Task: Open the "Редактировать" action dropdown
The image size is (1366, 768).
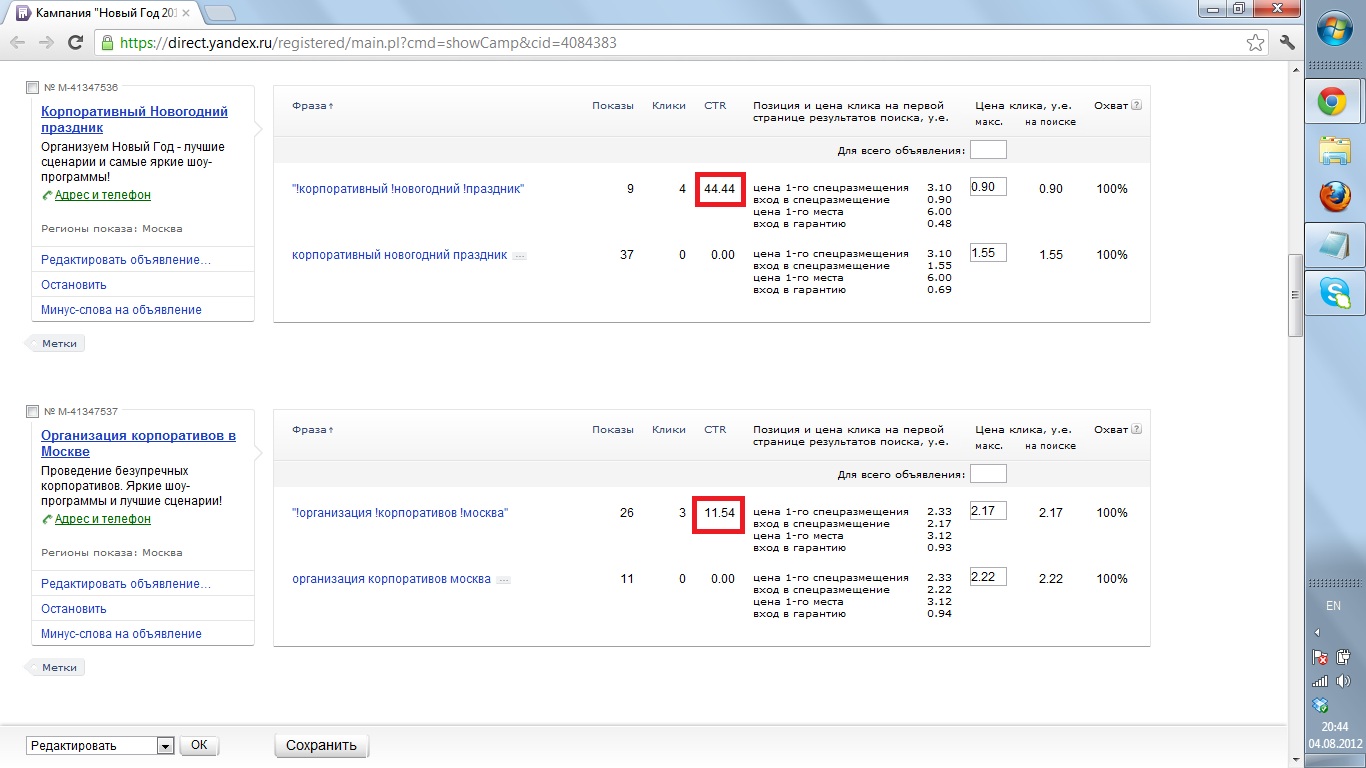Action: click(x=100, y=746)
